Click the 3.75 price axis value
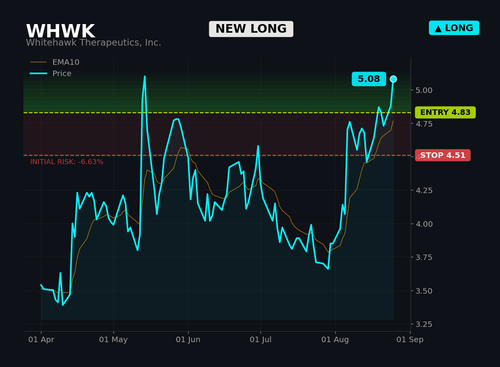This screenshot has width=500, height=367. click(424, 257)
